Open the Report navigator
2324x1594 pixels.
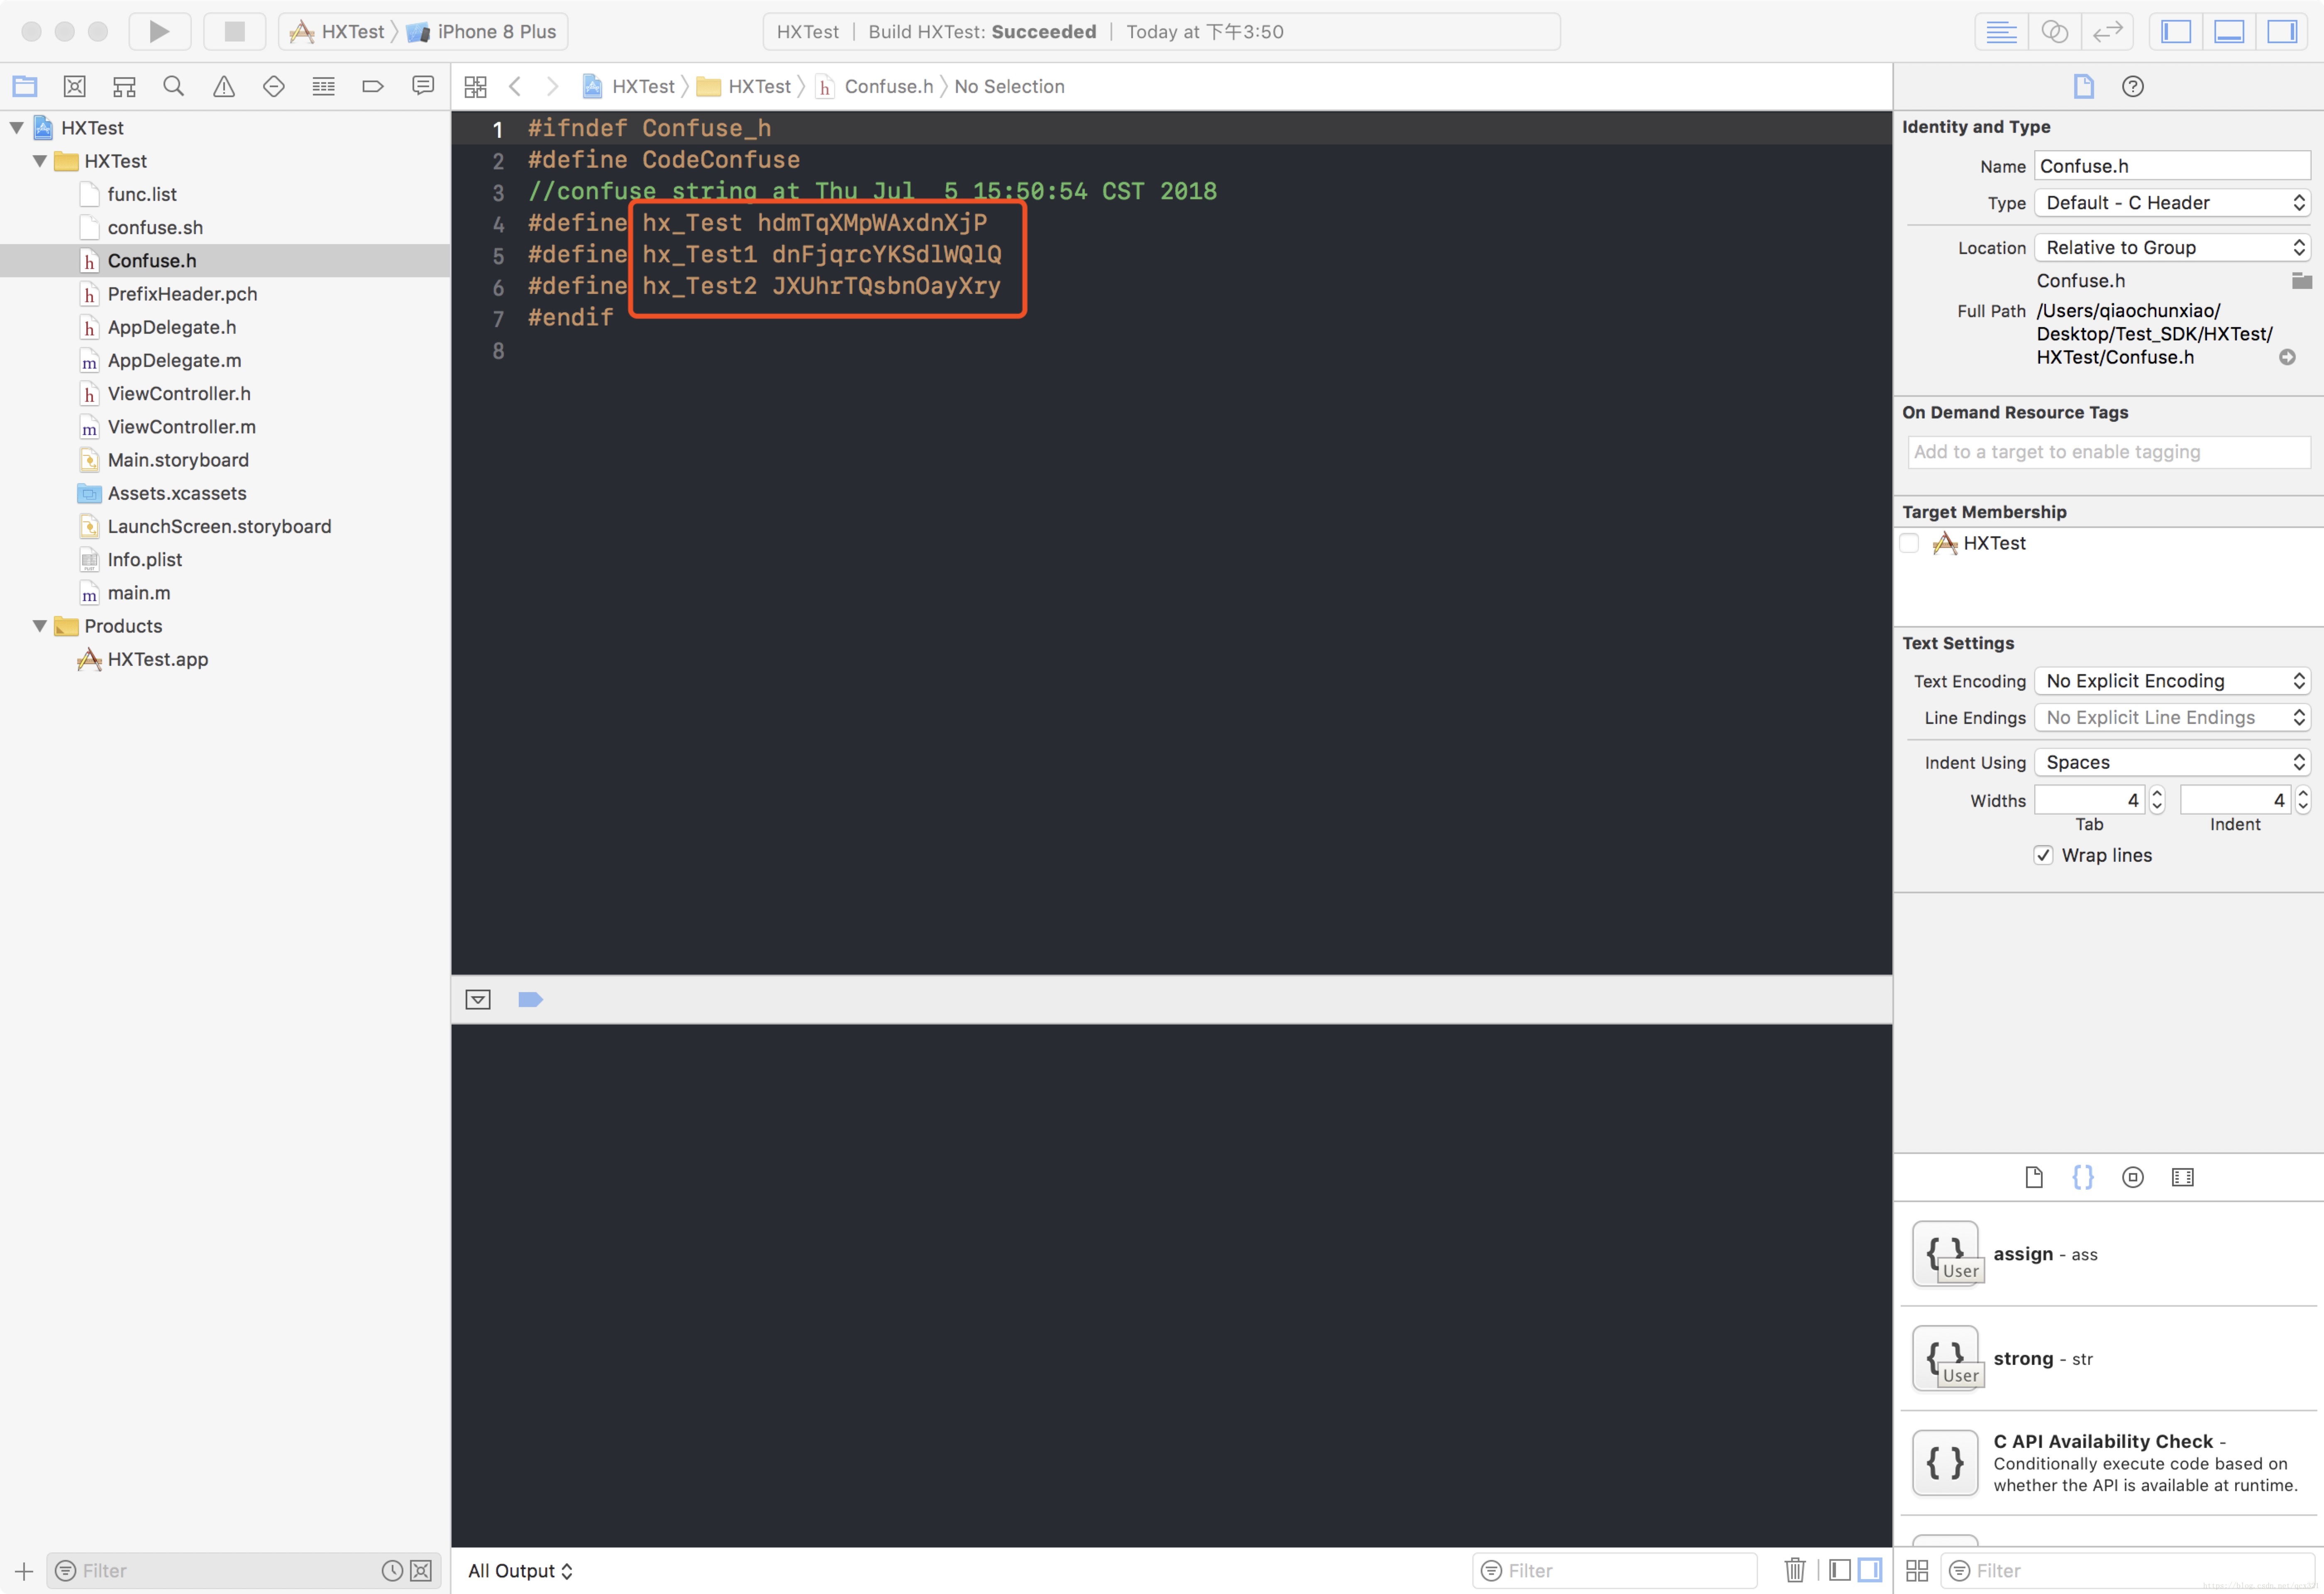(x=423, y=86)
